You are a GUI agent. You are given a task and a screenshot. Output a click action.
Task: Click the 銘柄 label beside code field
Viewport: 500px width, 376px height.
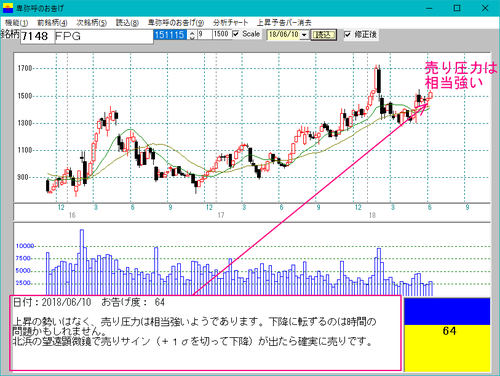(10, 34)
